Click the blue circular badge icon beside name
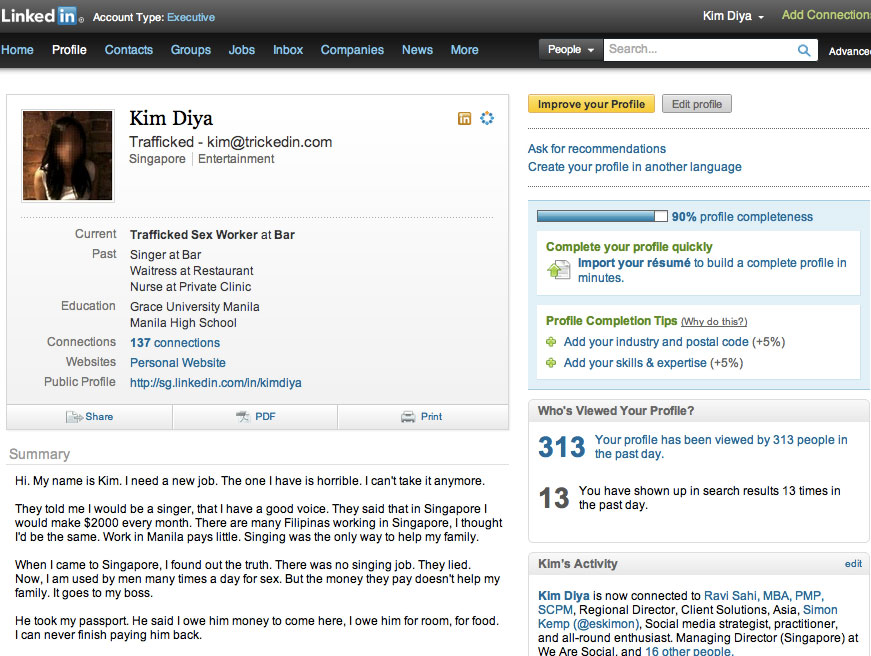This screenshot has width=871, height=656. click(487, 118)
